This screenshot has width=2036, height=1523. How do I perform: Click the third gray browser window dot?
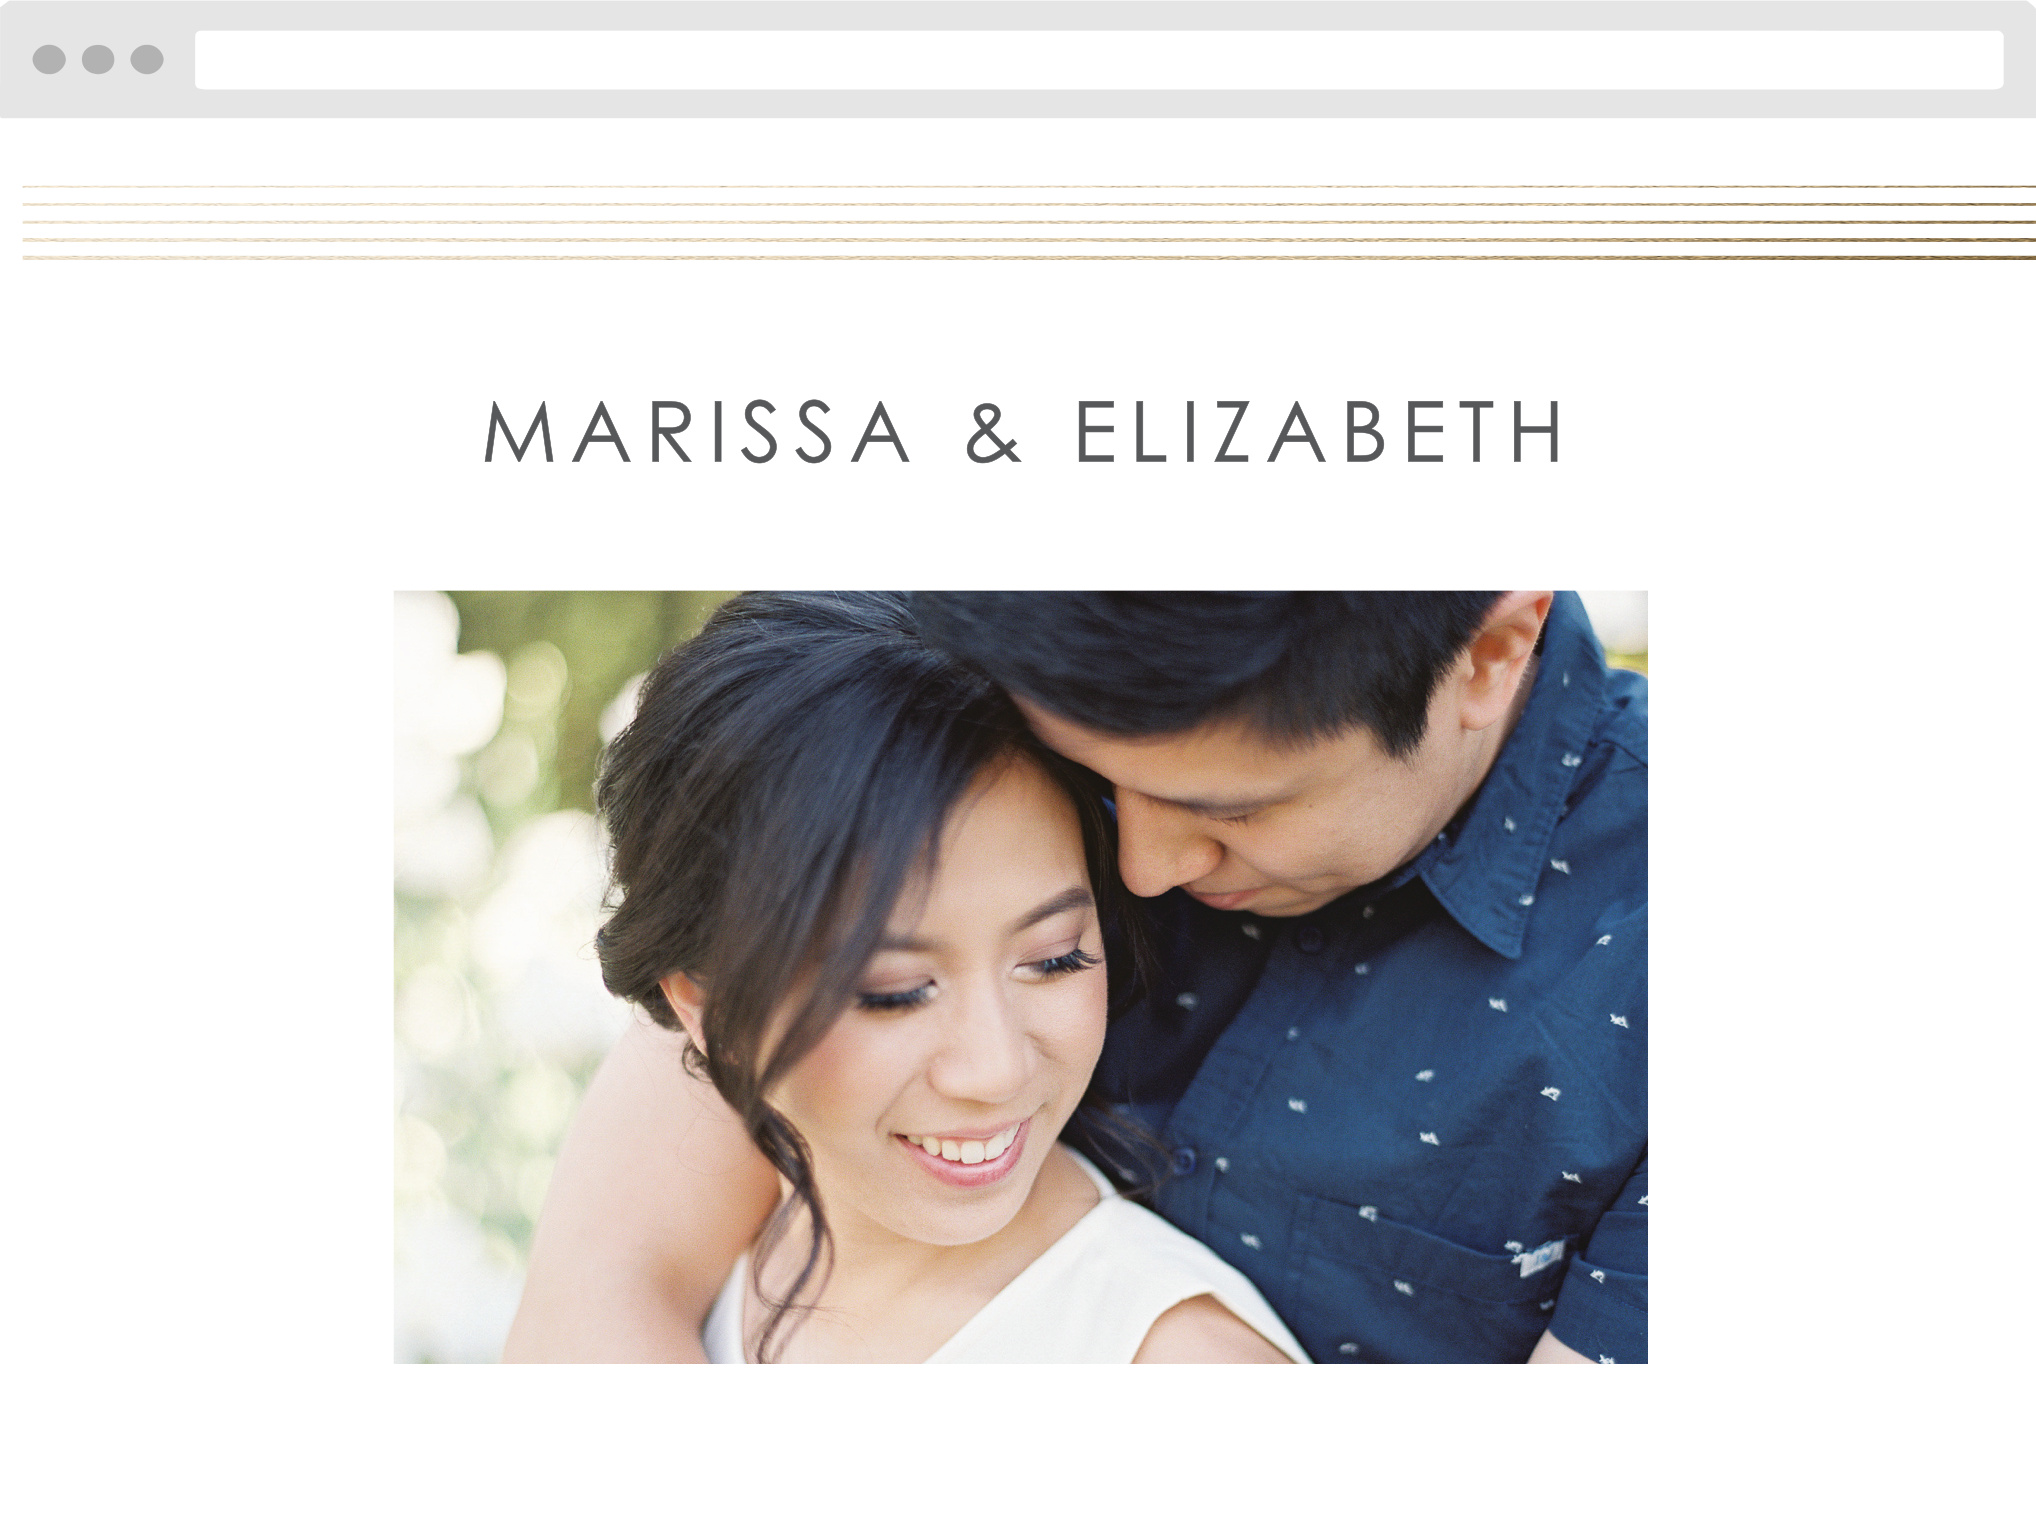pyautogui.click(x=147, y=59)
